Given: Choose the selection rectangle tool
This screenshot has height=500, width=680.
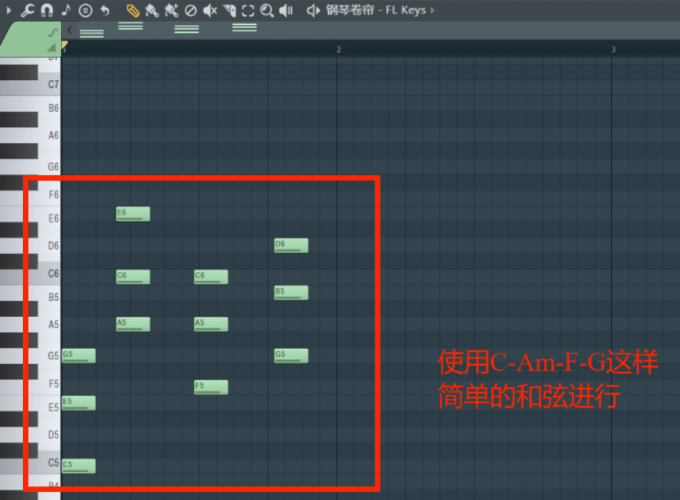Looking at the screenshot, I should [248, 10].
